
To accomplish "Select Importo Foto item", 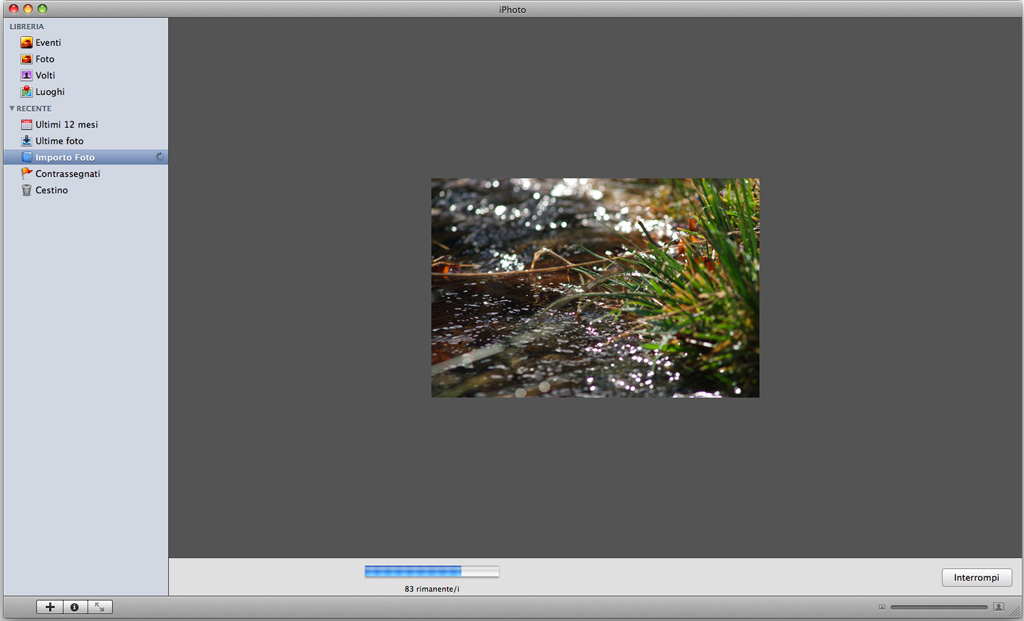I will 86,157.
